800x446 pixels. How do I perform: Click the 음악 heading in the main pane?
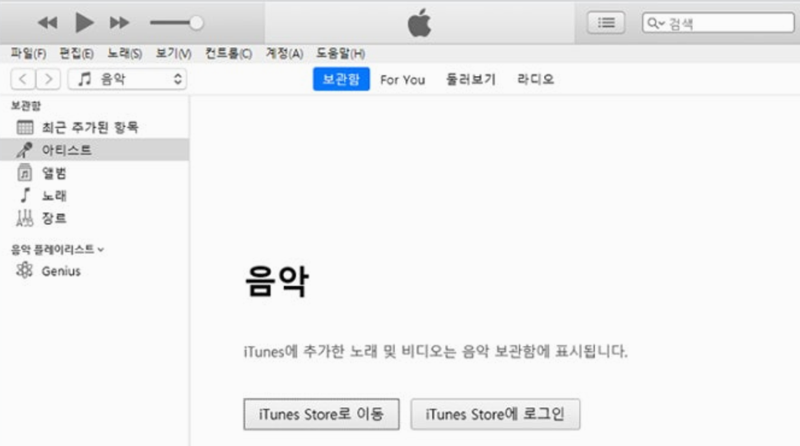(277, 281)
